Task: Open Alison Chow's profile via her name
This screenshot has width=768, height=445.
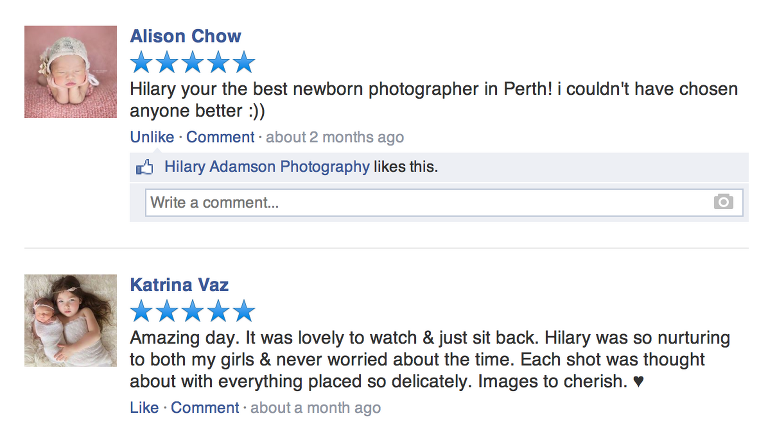Action: [185, 36]
